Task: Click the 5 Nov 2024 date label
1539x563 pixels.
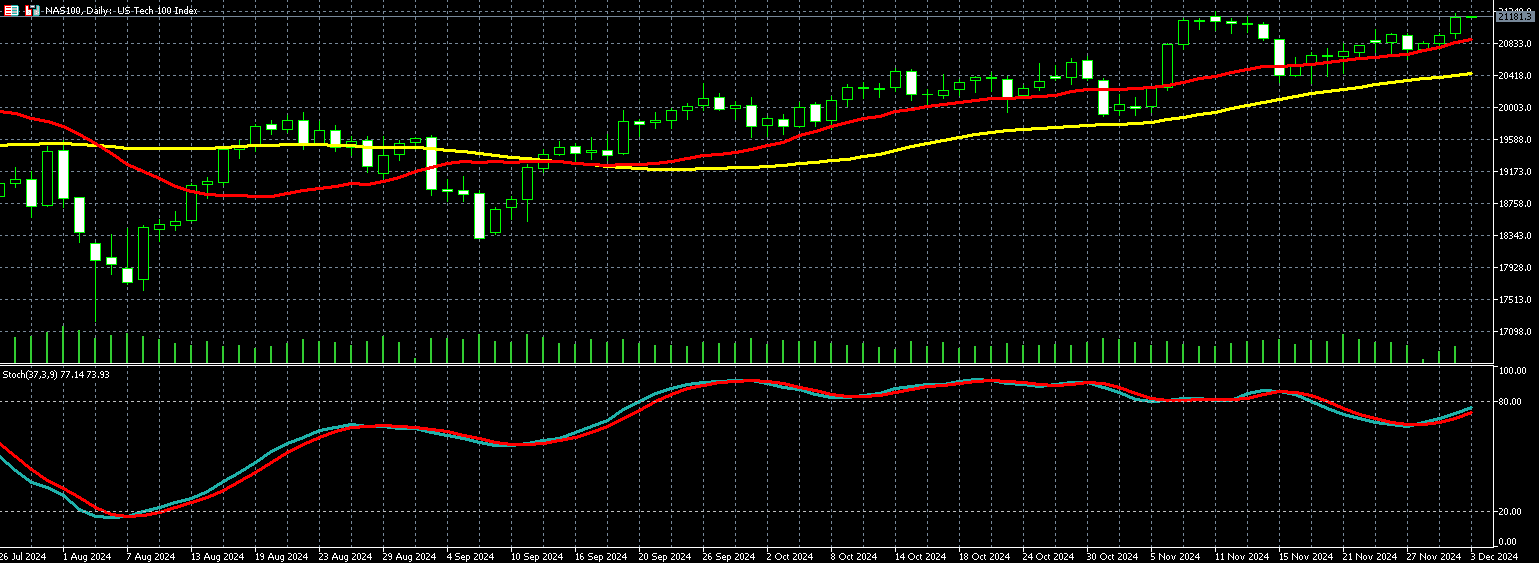Action: [1175, 556]
